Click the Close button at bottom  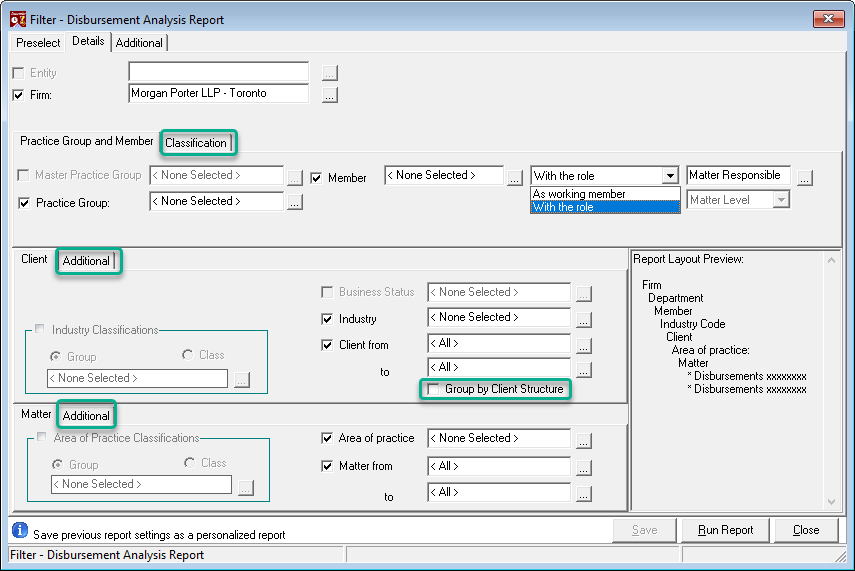tap(806, 530)
